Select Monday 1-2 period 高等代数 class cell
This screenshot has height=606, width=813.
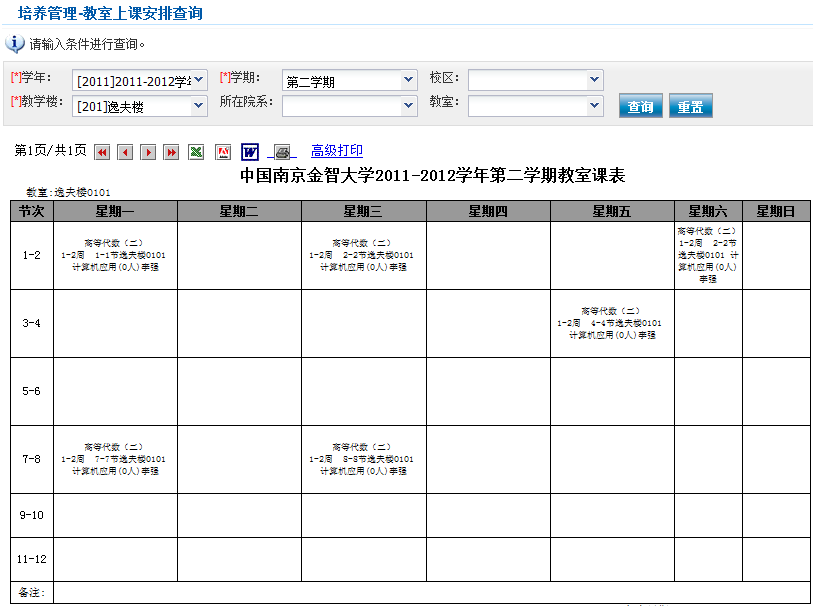point(114,255)
